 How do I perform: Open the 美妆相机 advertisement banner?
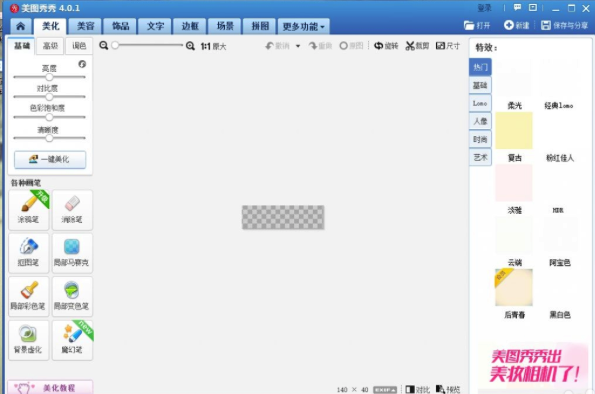[x=533, y=366]
